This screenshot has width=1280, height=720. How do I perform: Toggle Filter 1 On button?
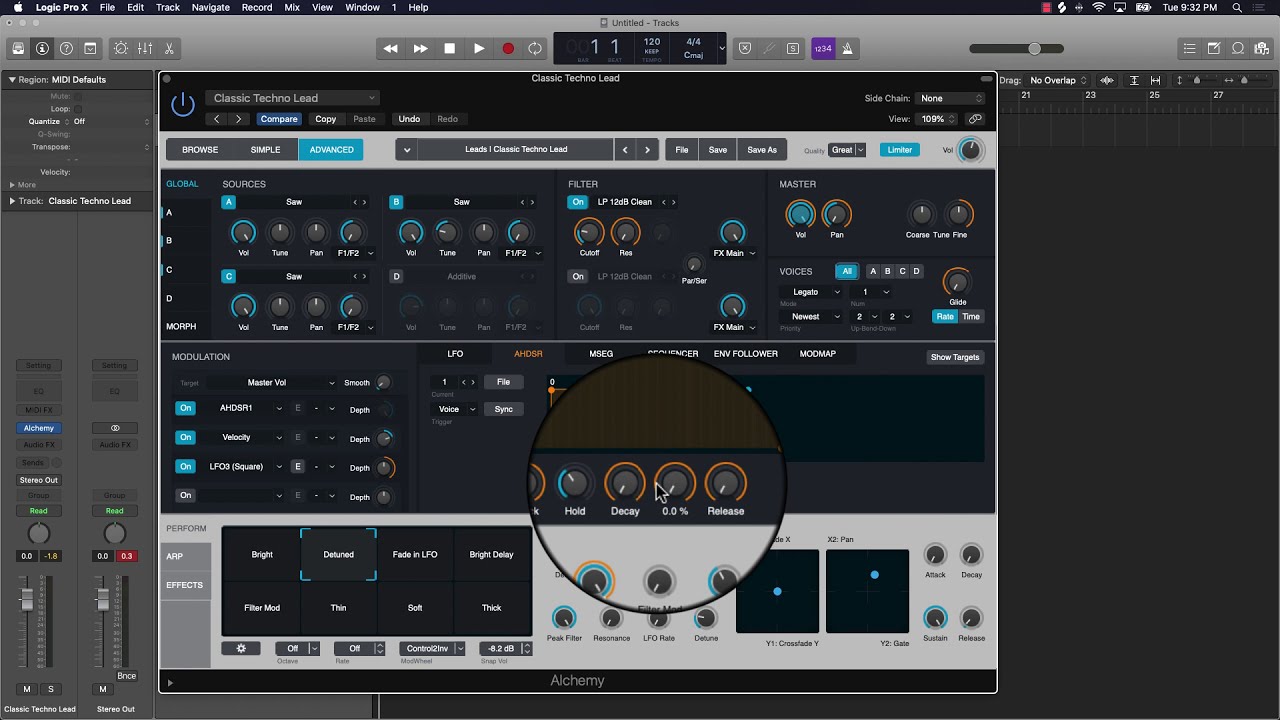coord(578,202)
